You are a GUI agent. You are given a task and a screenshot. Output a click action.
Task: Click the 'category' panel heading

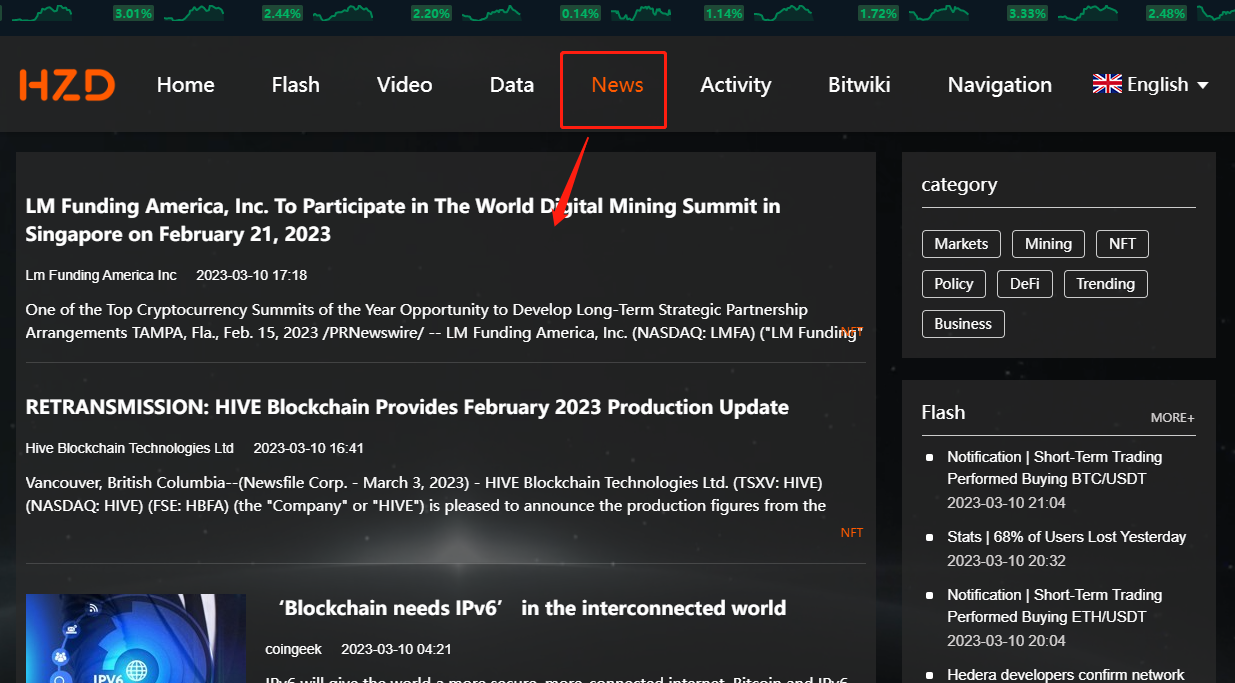point(959,185)
